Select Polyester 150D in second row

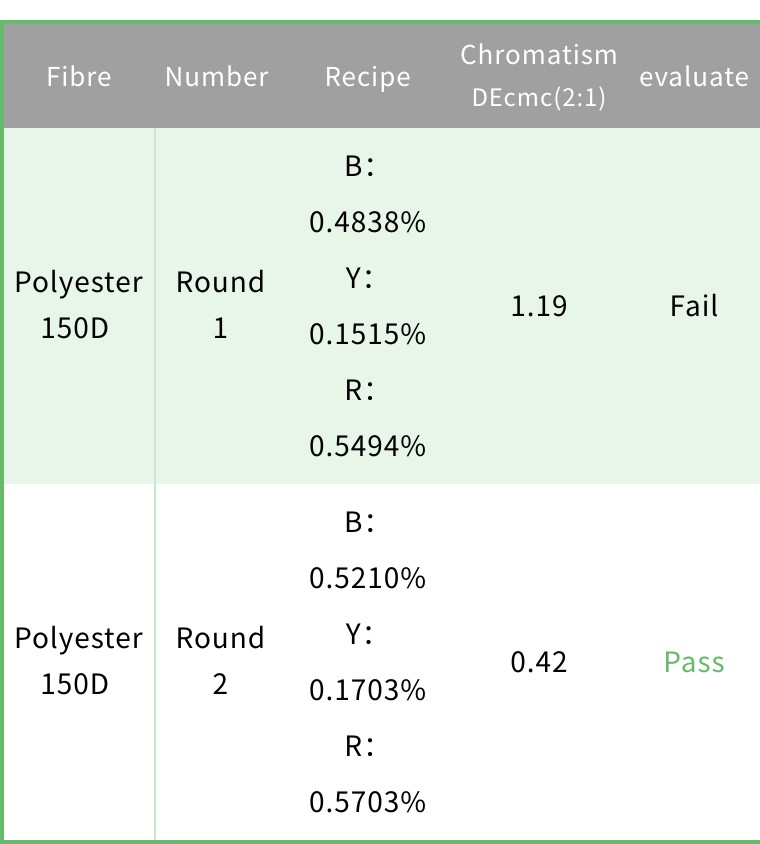(x=79, y=661)
